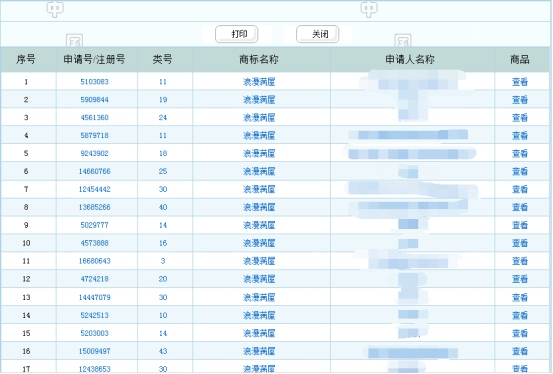Click 商标名称 column header
Viewport: 553px width, 374px height.
(259, 59)
